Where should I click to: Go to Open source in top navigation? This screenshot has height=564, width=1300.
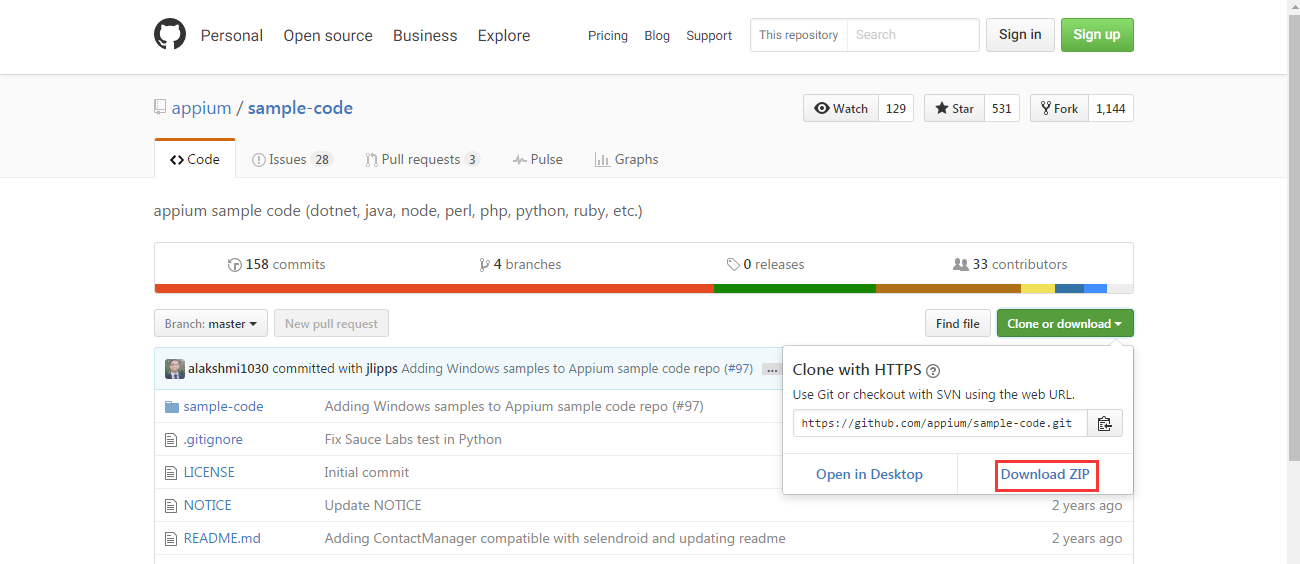coord(328,36)
